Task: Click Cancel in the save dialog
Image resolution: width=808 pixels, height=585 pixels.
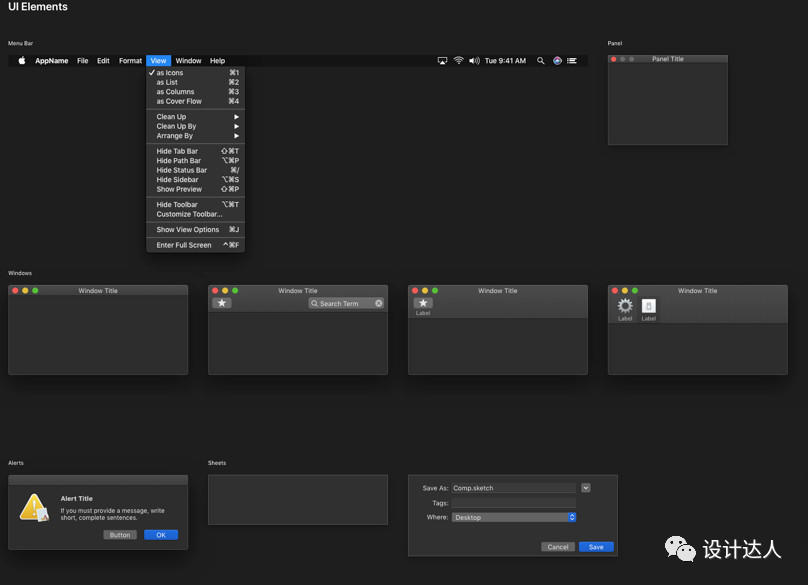Action: pyautogui.click(x=558, y=547)
